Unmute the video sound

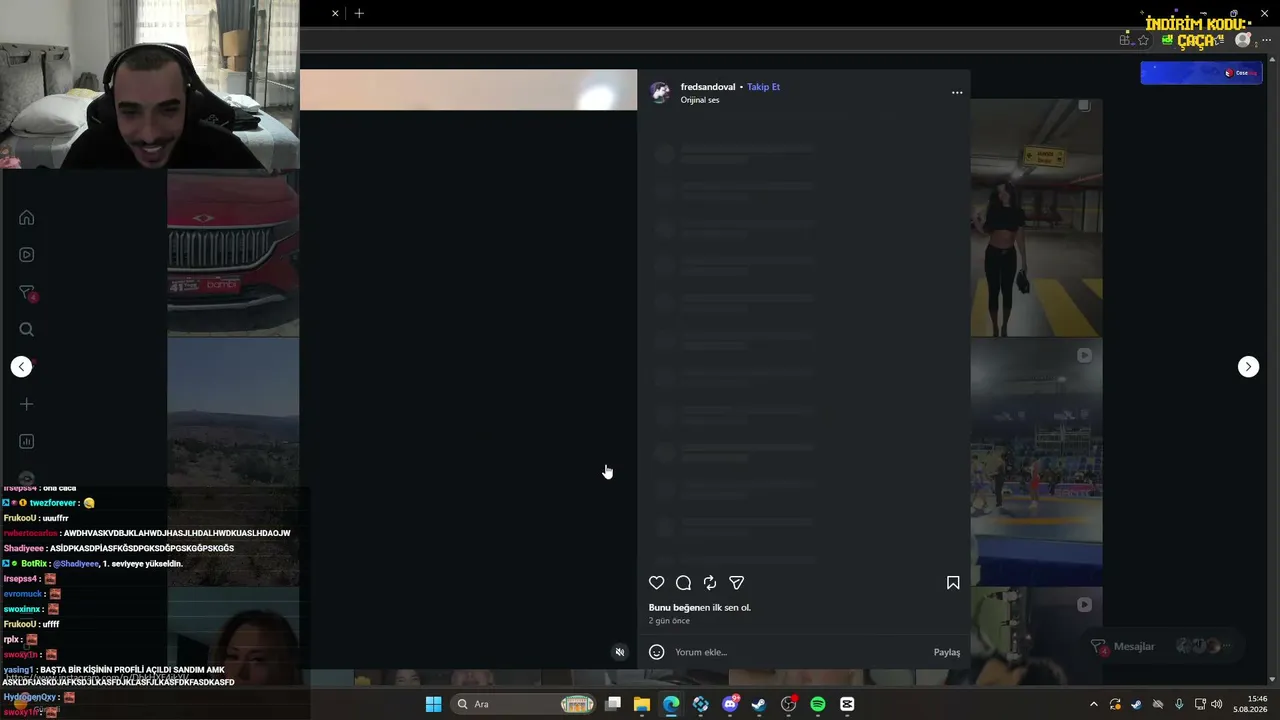tap(620, 652)
